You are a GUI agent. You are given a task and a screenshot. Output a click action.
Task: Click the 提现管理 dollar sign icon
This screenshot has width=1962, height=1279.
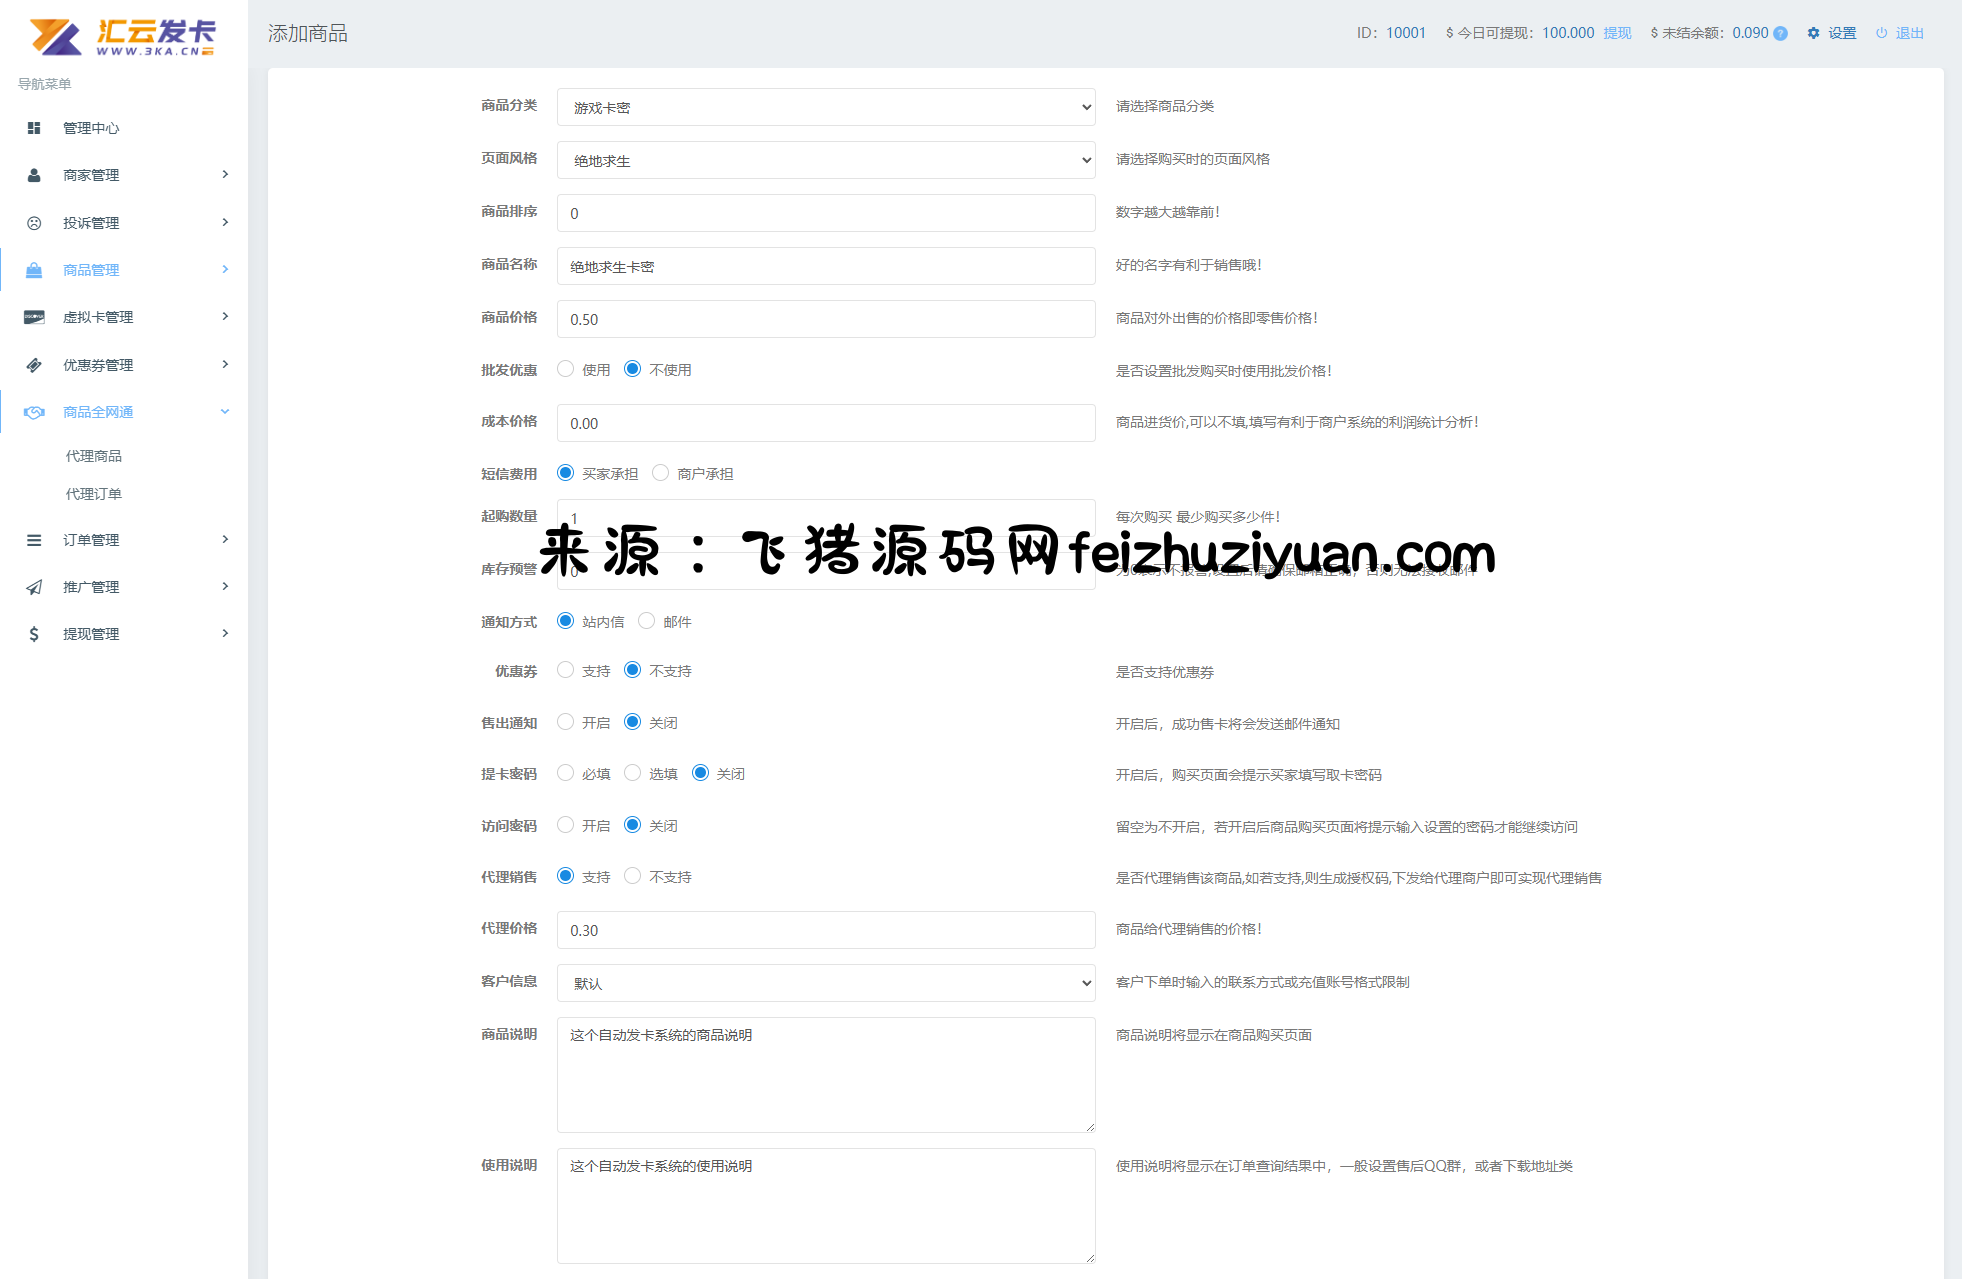tap(34, 634)
